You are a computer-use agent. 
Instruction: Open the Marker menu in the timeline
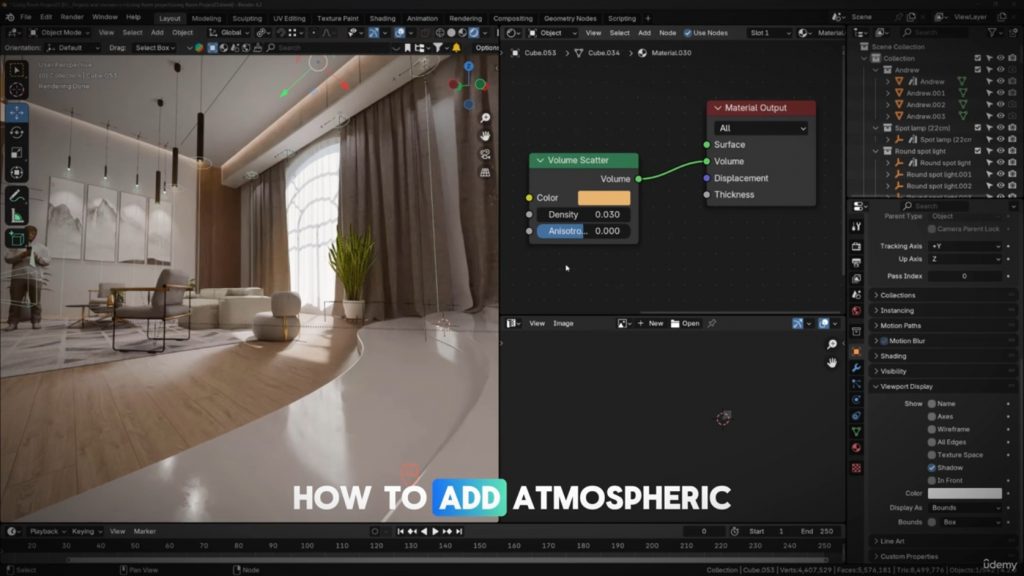(x=145, y=532)
